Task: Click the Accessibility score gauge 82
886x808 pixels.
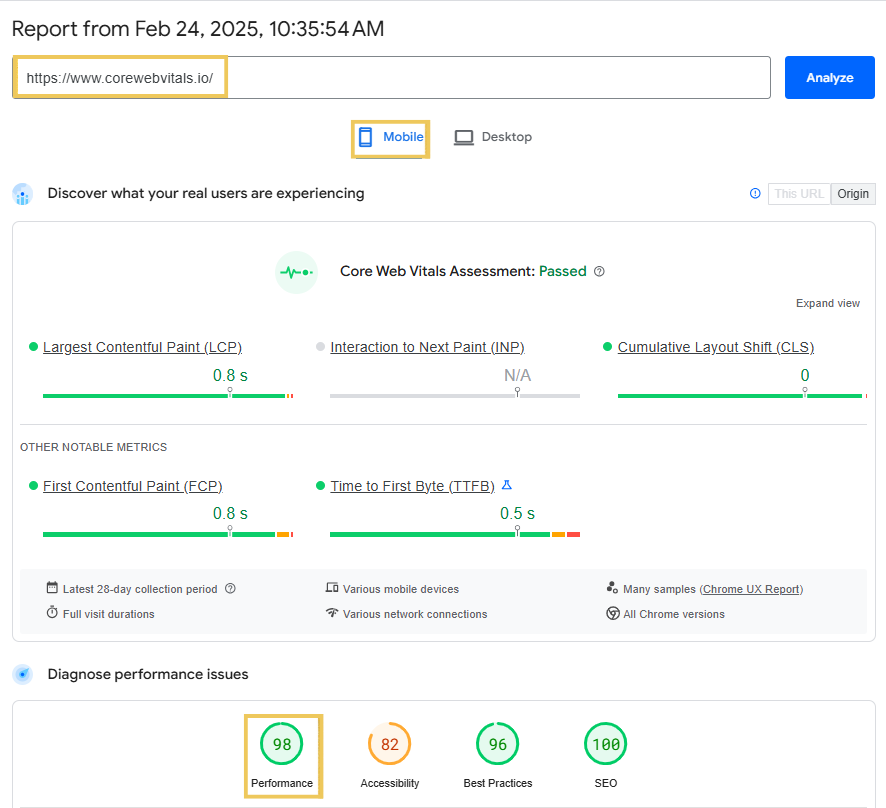Action: [x=389, y=744]
